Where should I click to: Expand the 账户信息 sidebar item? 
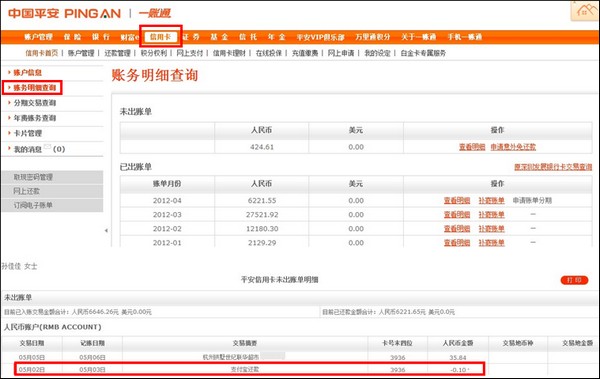(x=27, y=72)
